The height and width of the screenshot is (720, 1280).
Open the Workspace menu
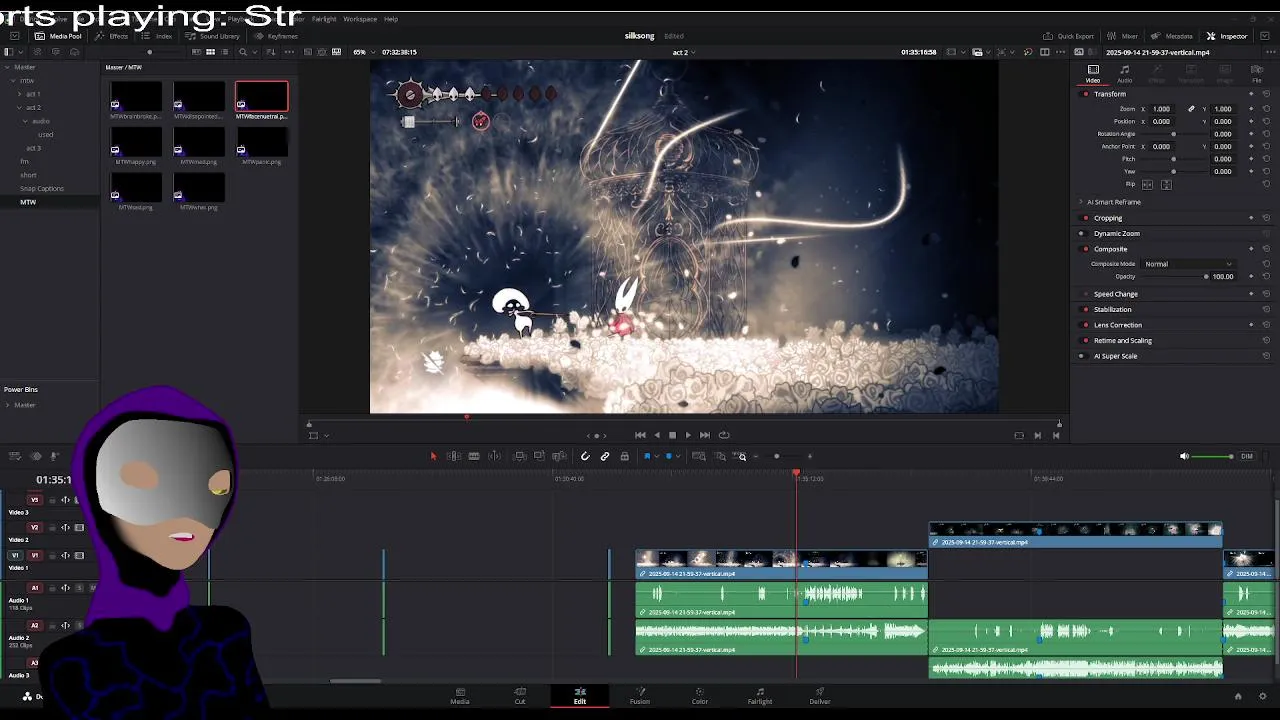tap(360, 19)
